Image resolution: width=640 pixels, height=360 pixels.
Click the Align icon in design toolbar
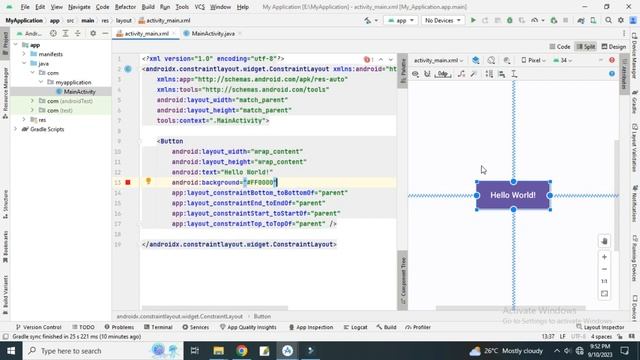pos(502,74)
